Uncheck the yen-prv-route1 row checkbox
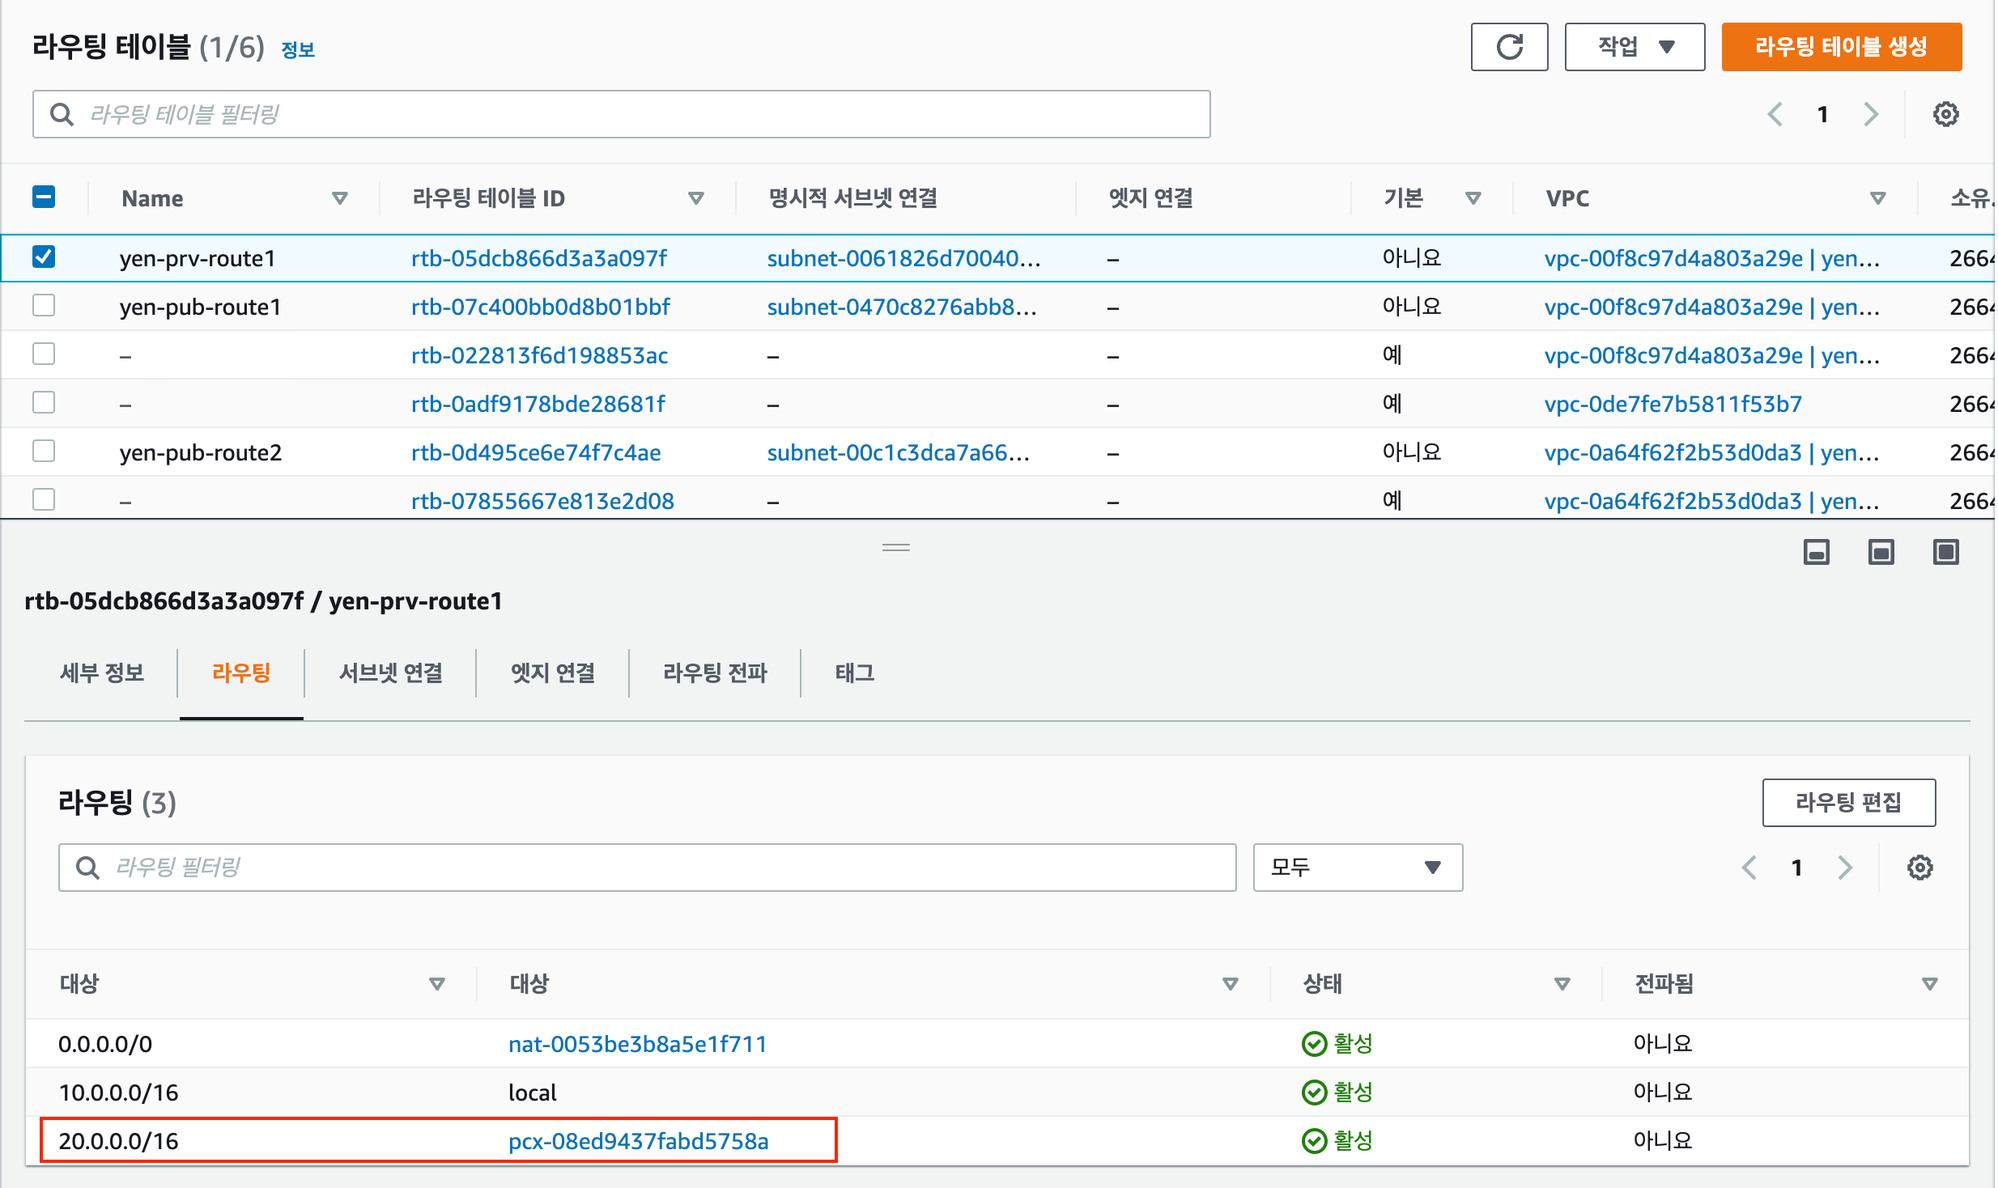Image resolution: width=1998 pixels, height=1188 pixels. click(x=44, y=257)
